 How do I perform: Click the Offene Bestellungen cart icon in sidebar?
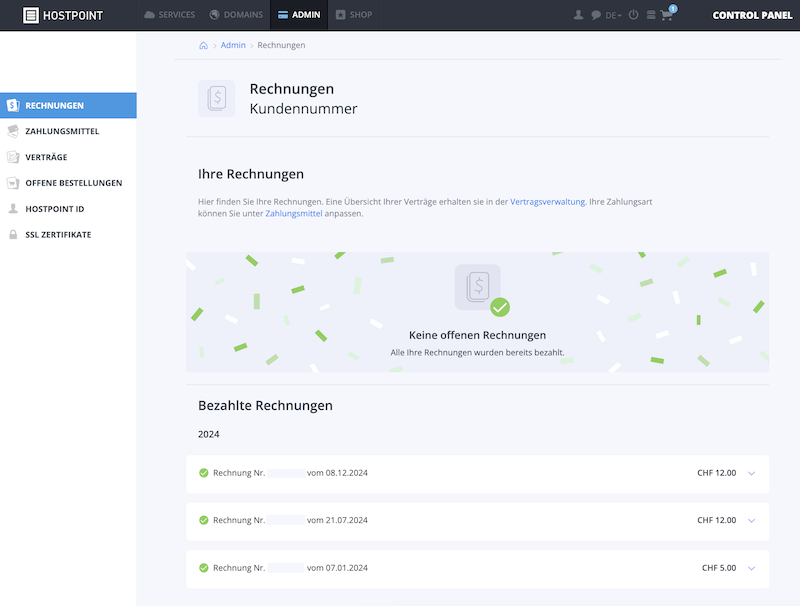click(x=13, y=183)
